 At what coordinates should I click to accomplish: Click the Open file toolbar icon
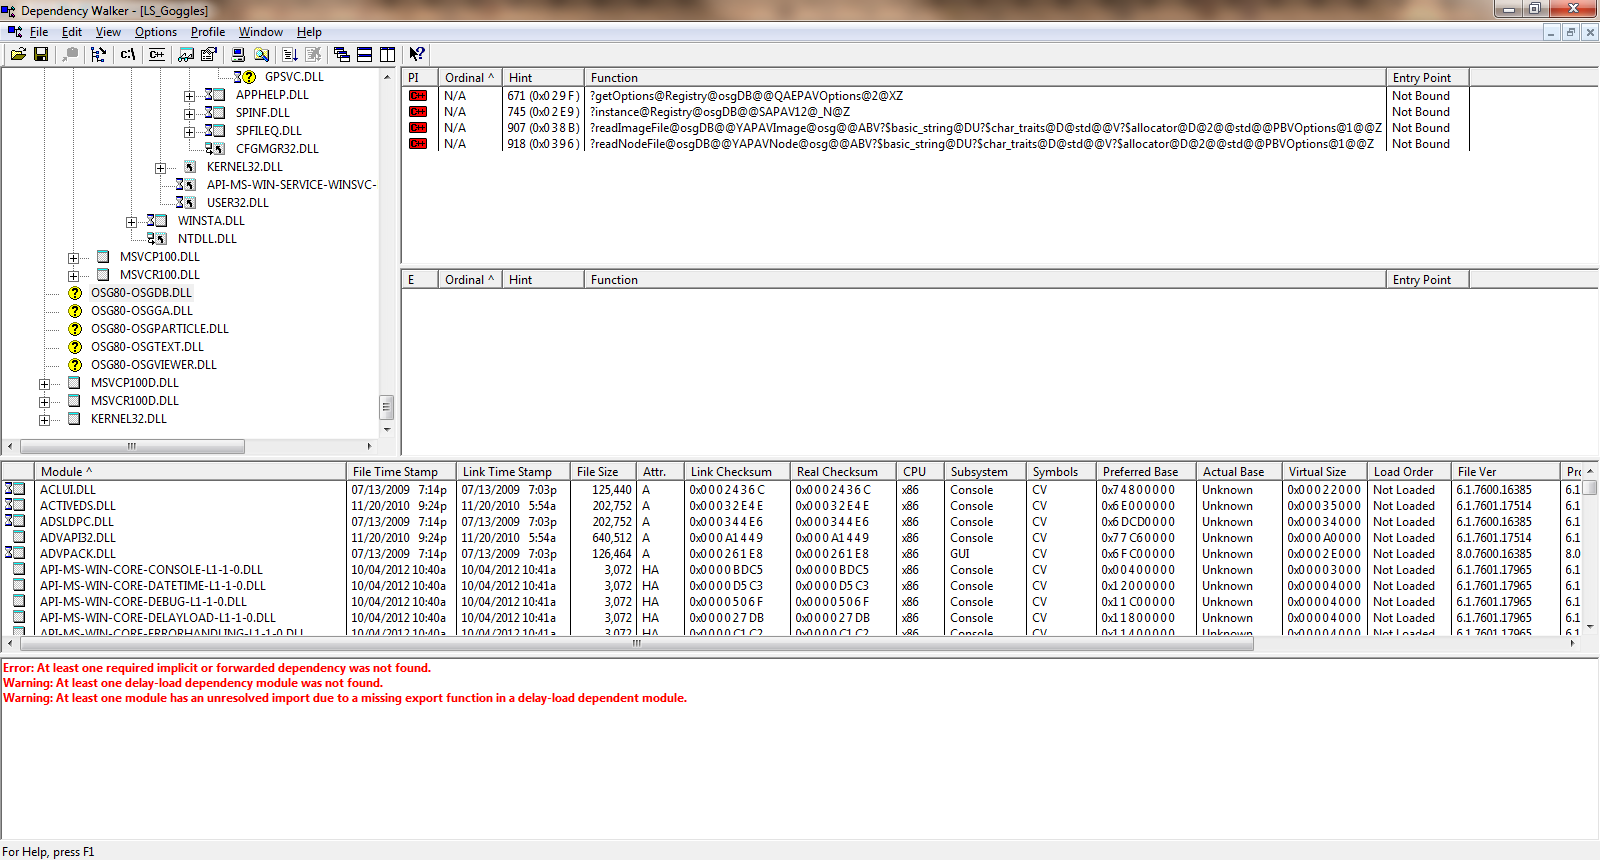click(x=18, y=54)
